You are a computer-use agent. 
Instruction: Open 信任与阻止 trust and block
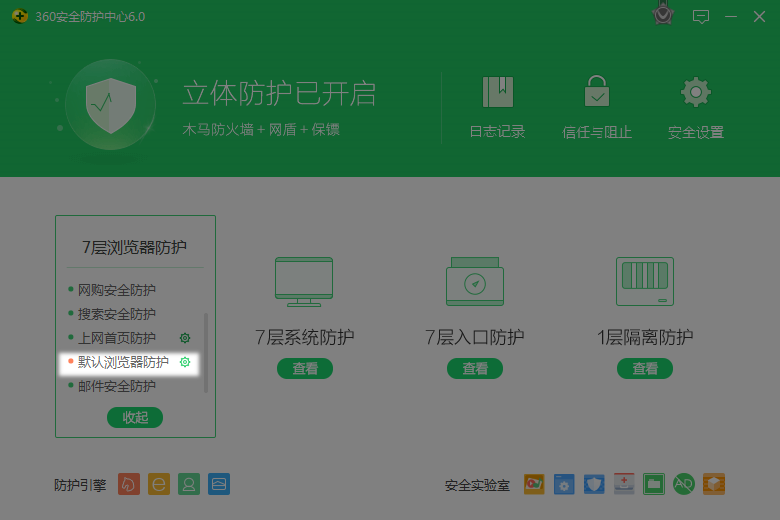click(597, 93)
